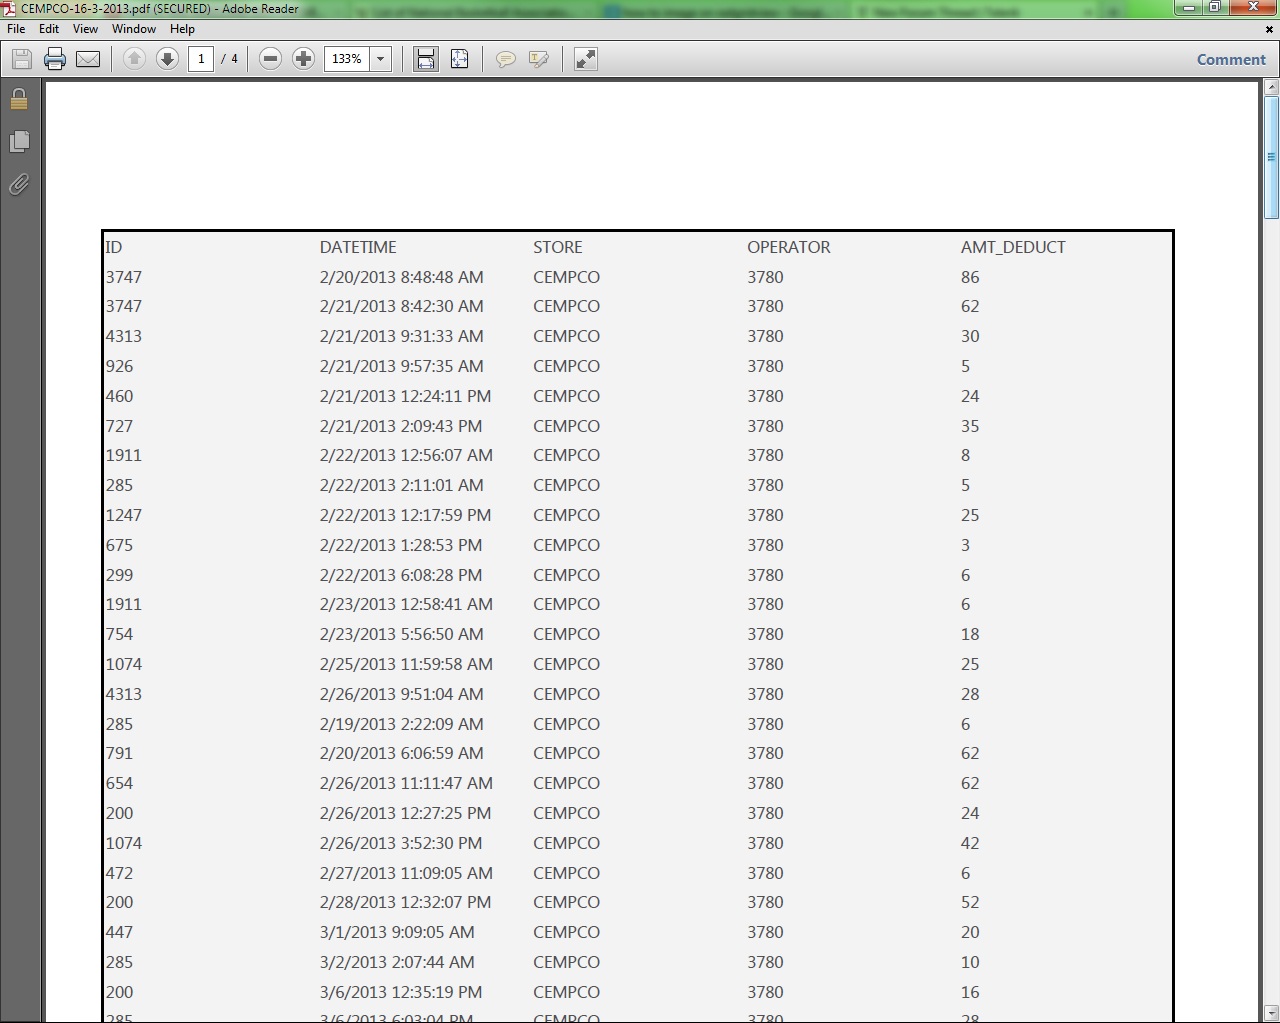Click the datetime 2/25/2013 11:59:58 AM
The width and height of the screenshot is (1280, 1023).
click(406, 664)
